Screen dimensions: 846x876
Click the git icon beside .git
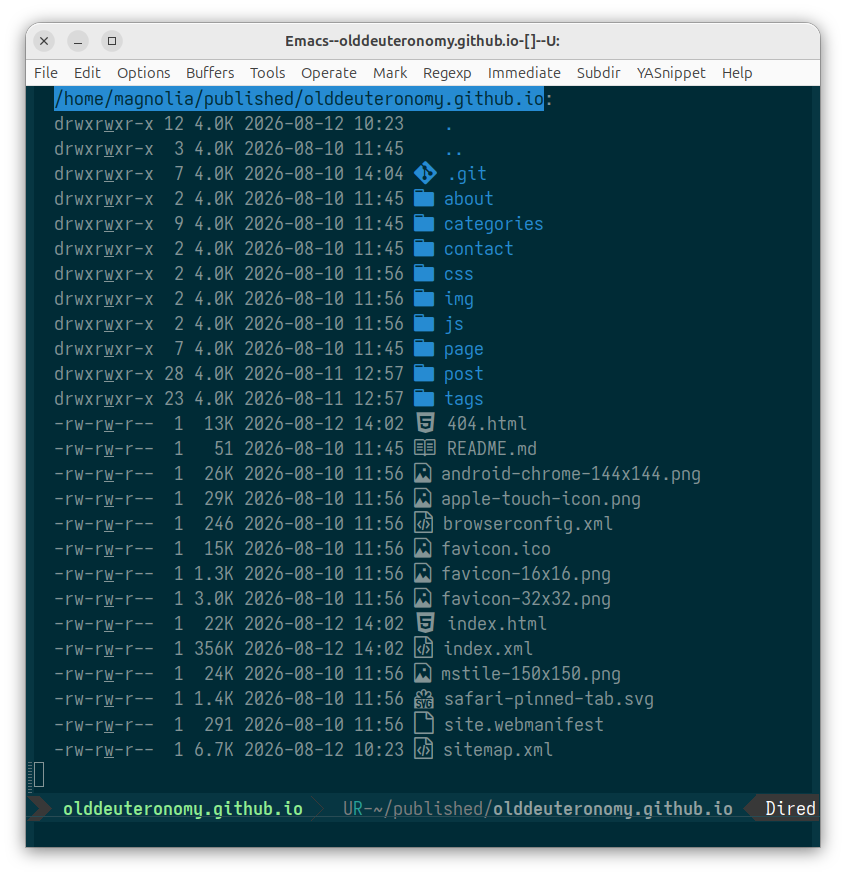pos(425,173)
